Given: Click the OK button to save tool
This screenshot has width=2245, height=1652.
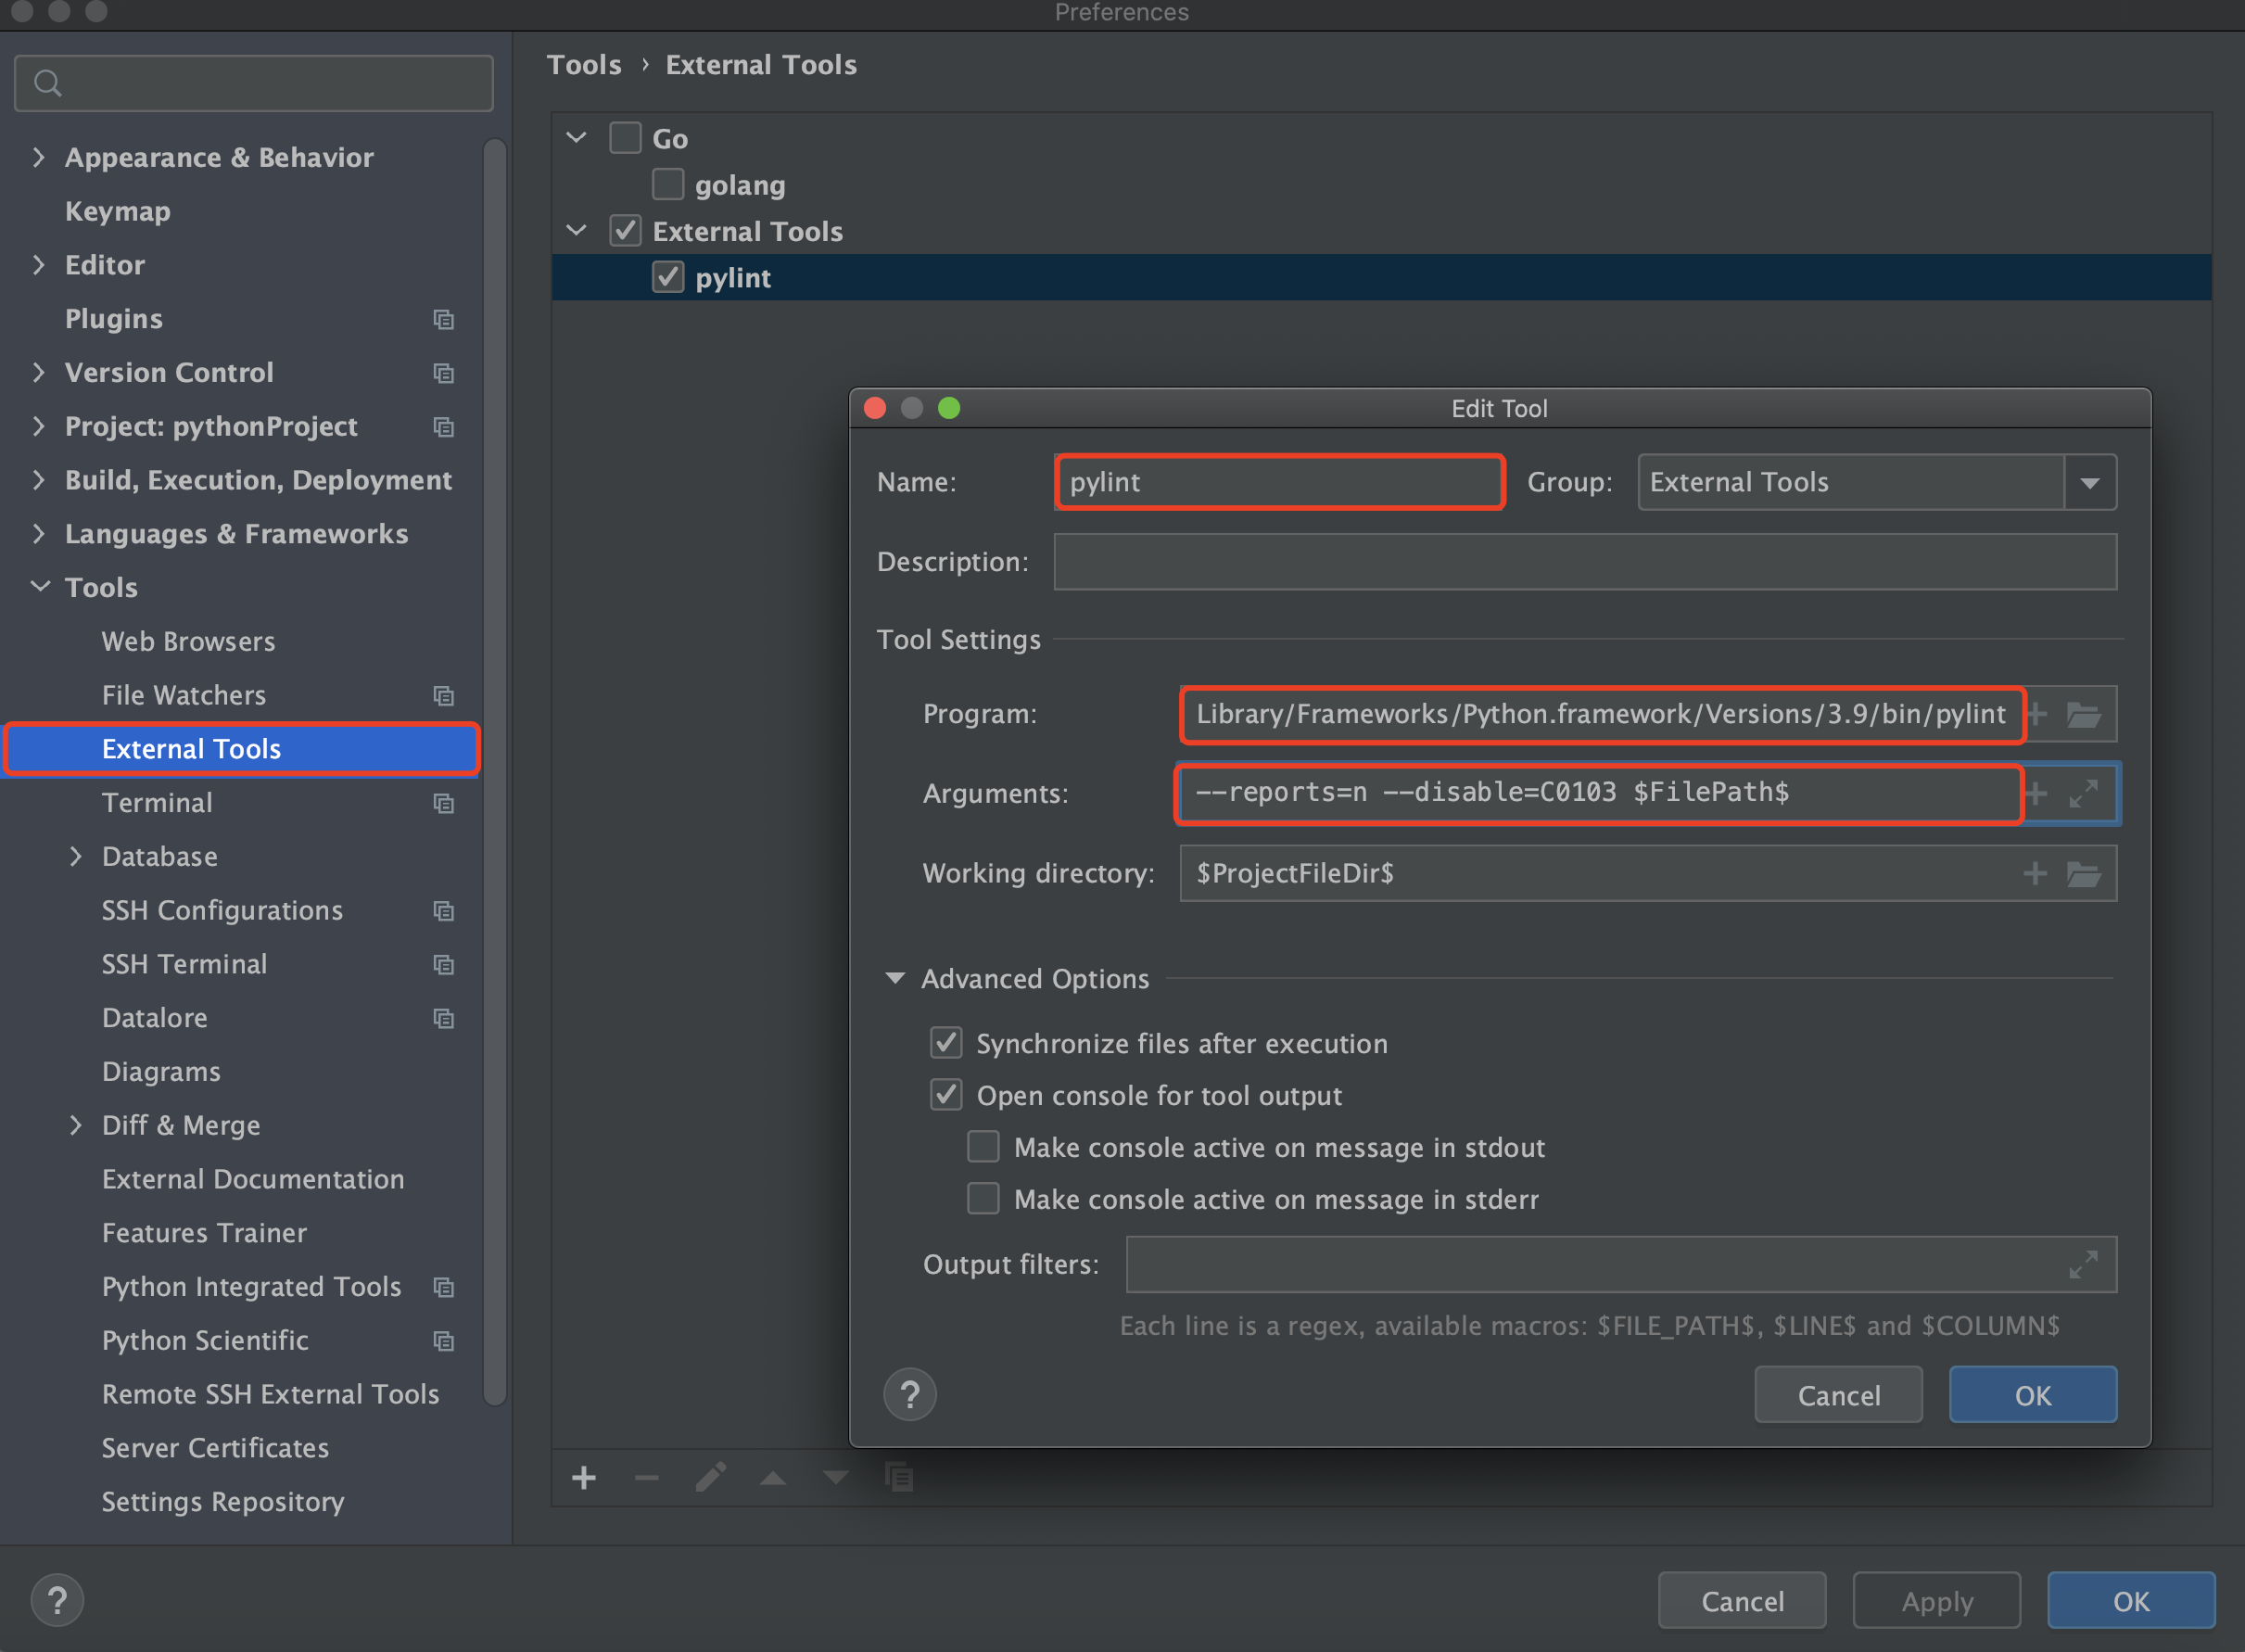Looking at the screenshot, I should 2031,1392.
